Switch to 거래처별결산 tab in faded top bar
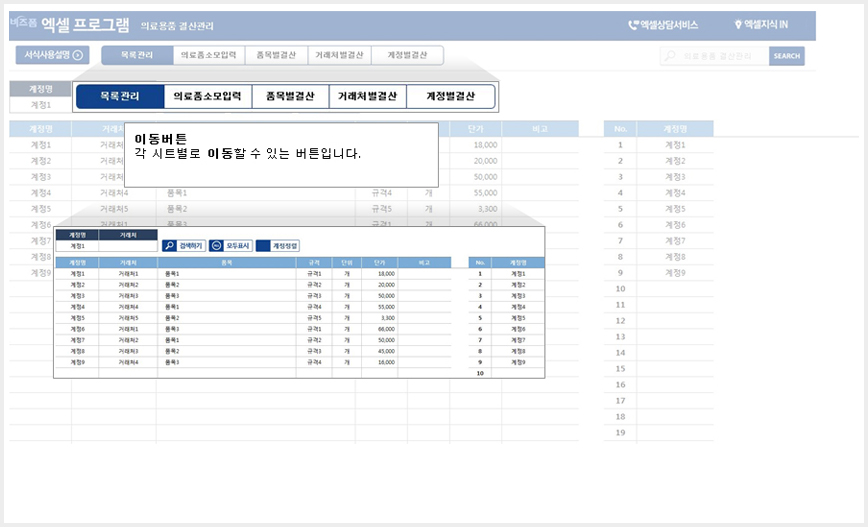The width and height of the screenshot is (868, 527). click(x=339, y=55)
